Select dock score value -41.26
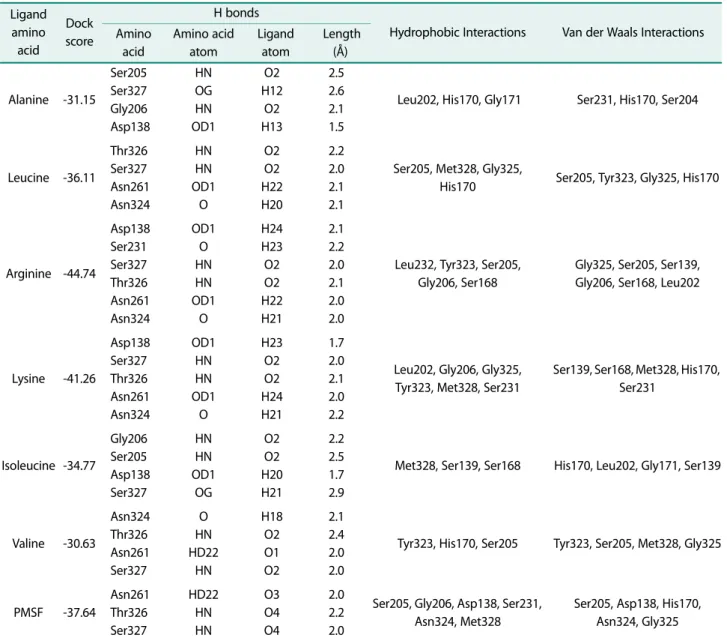The width and height of the screenshot is (727, 641). pyautogui.click(x=79, y=379)
